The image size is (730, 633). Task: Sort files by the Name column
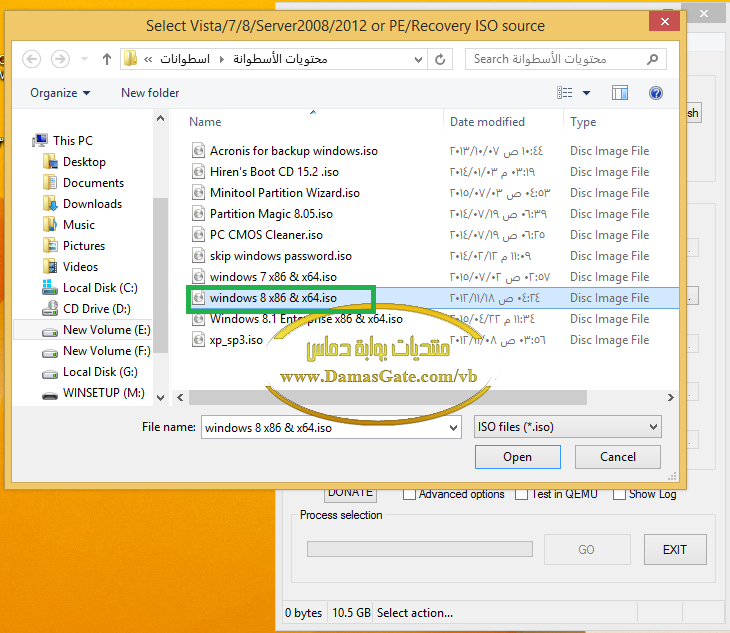coord(205,122)
